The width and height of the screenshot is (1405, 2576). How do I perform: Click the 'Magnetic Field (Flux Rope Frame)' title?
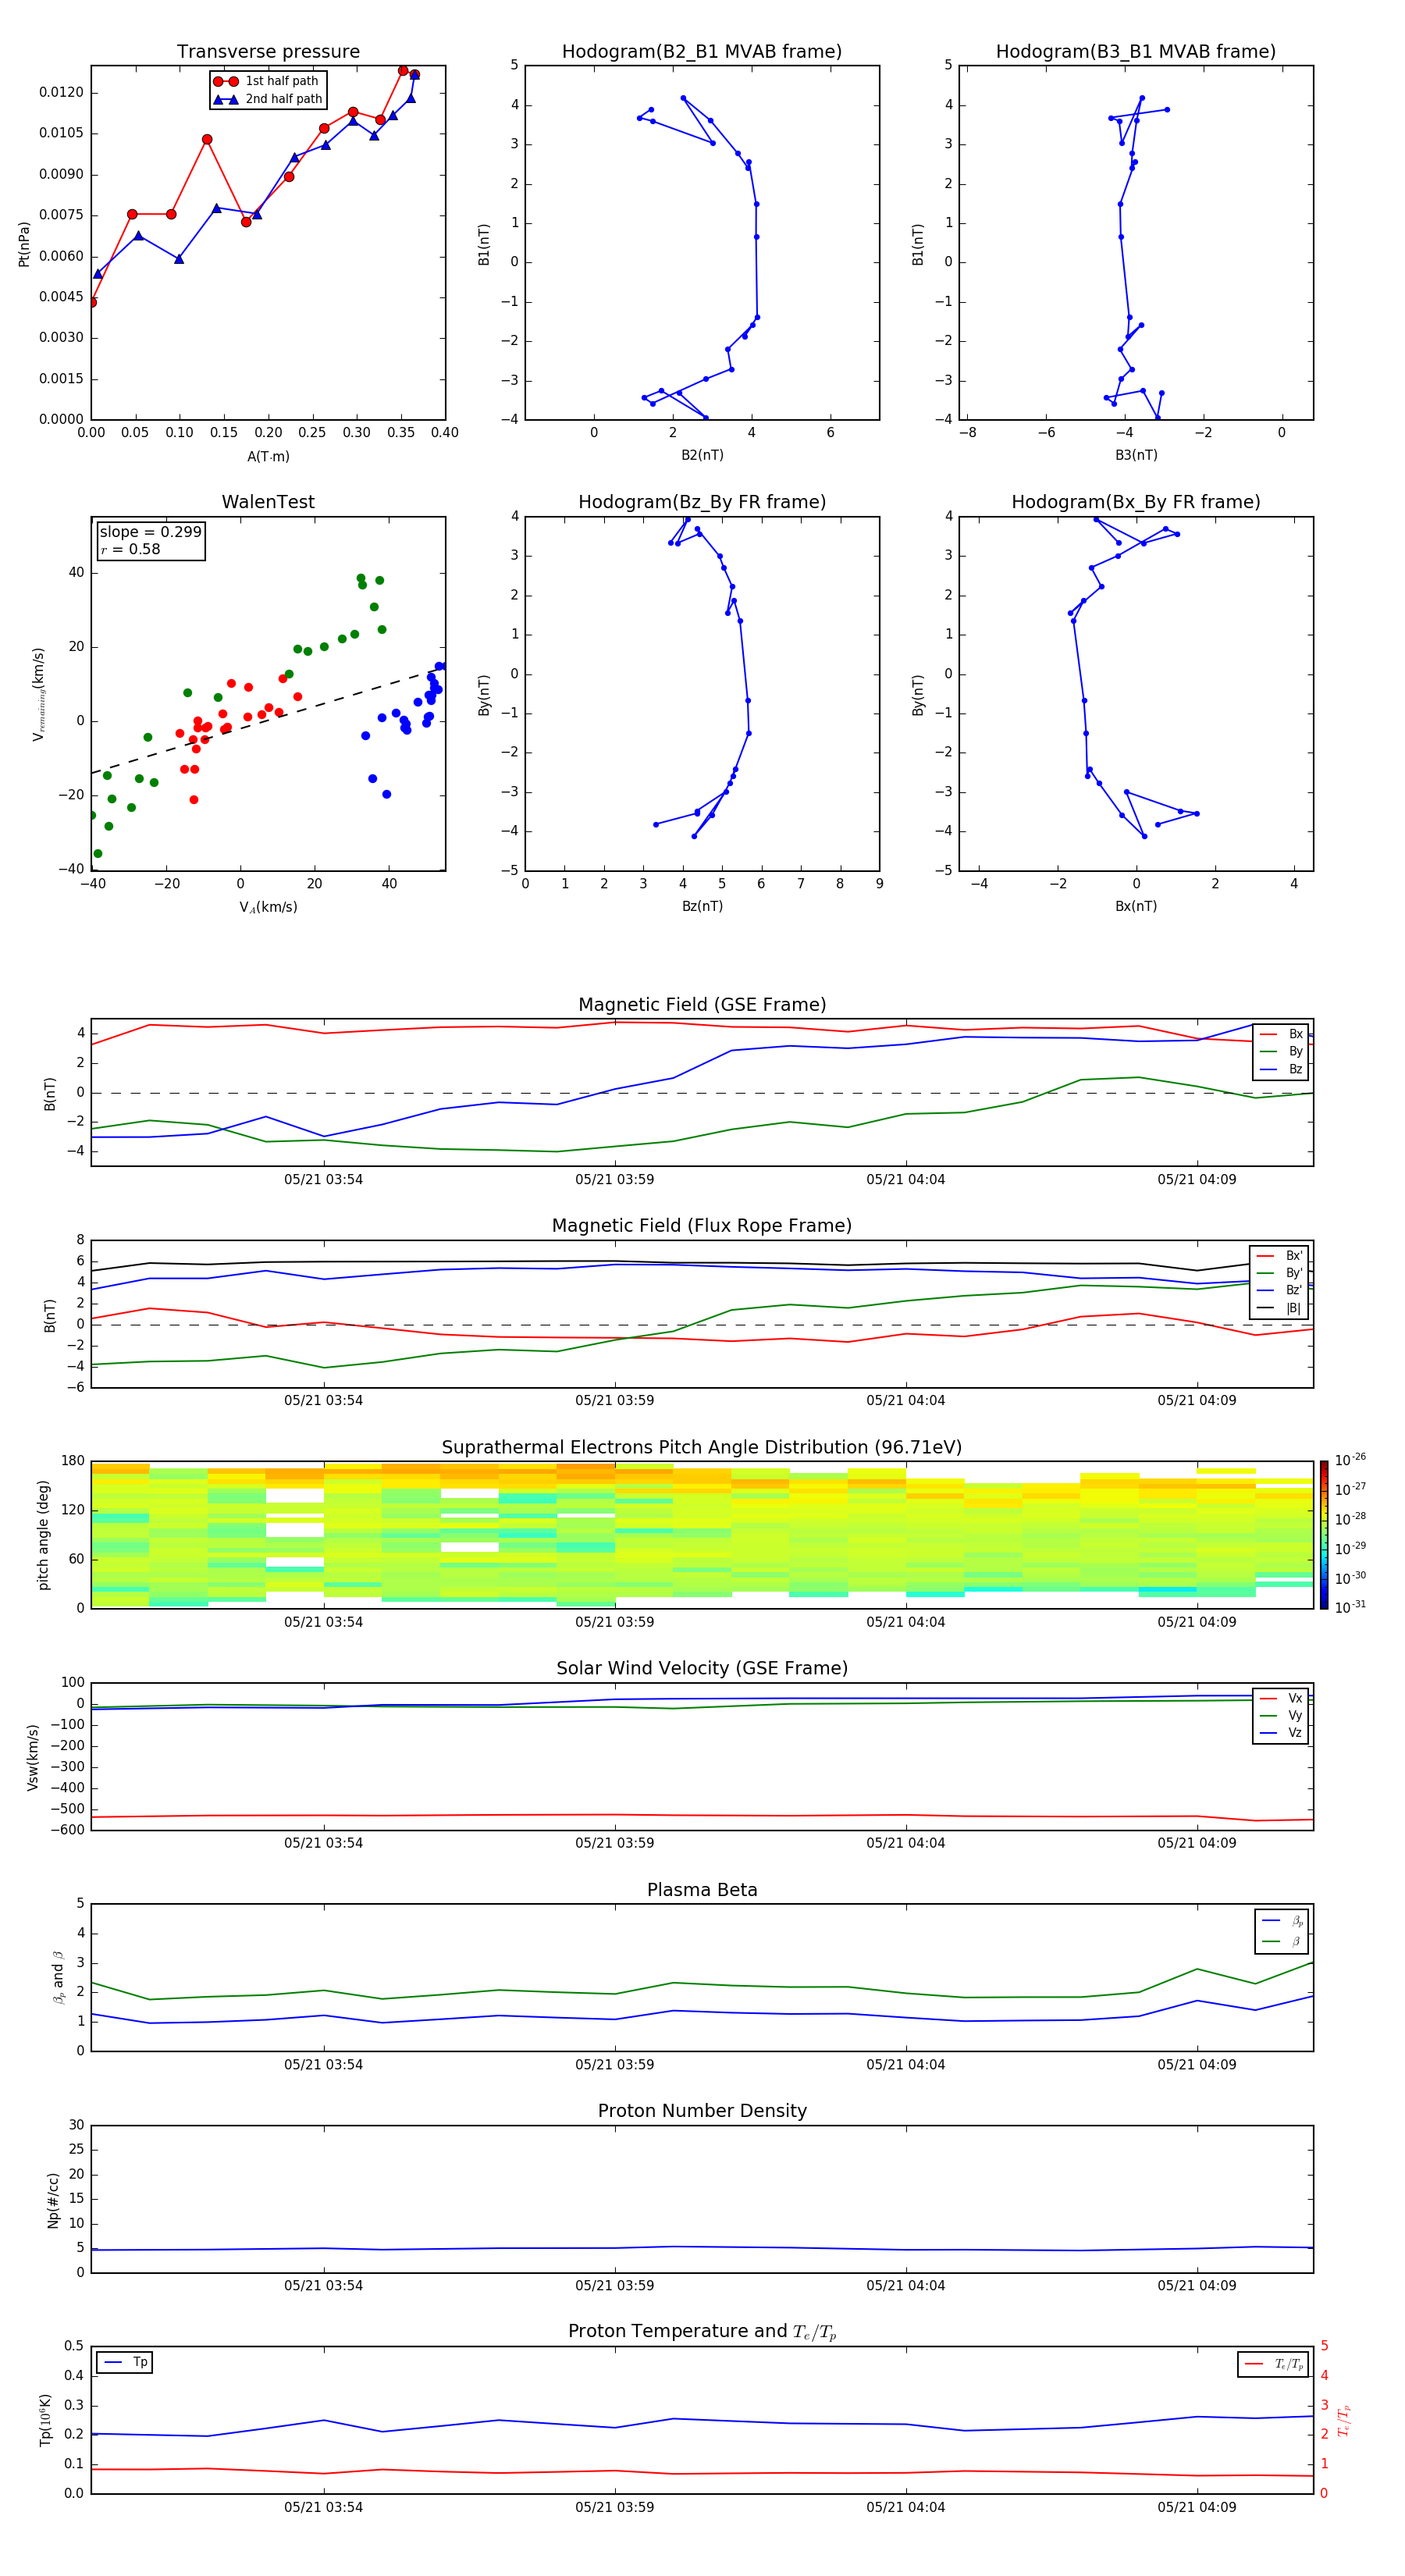[702, 1226]
